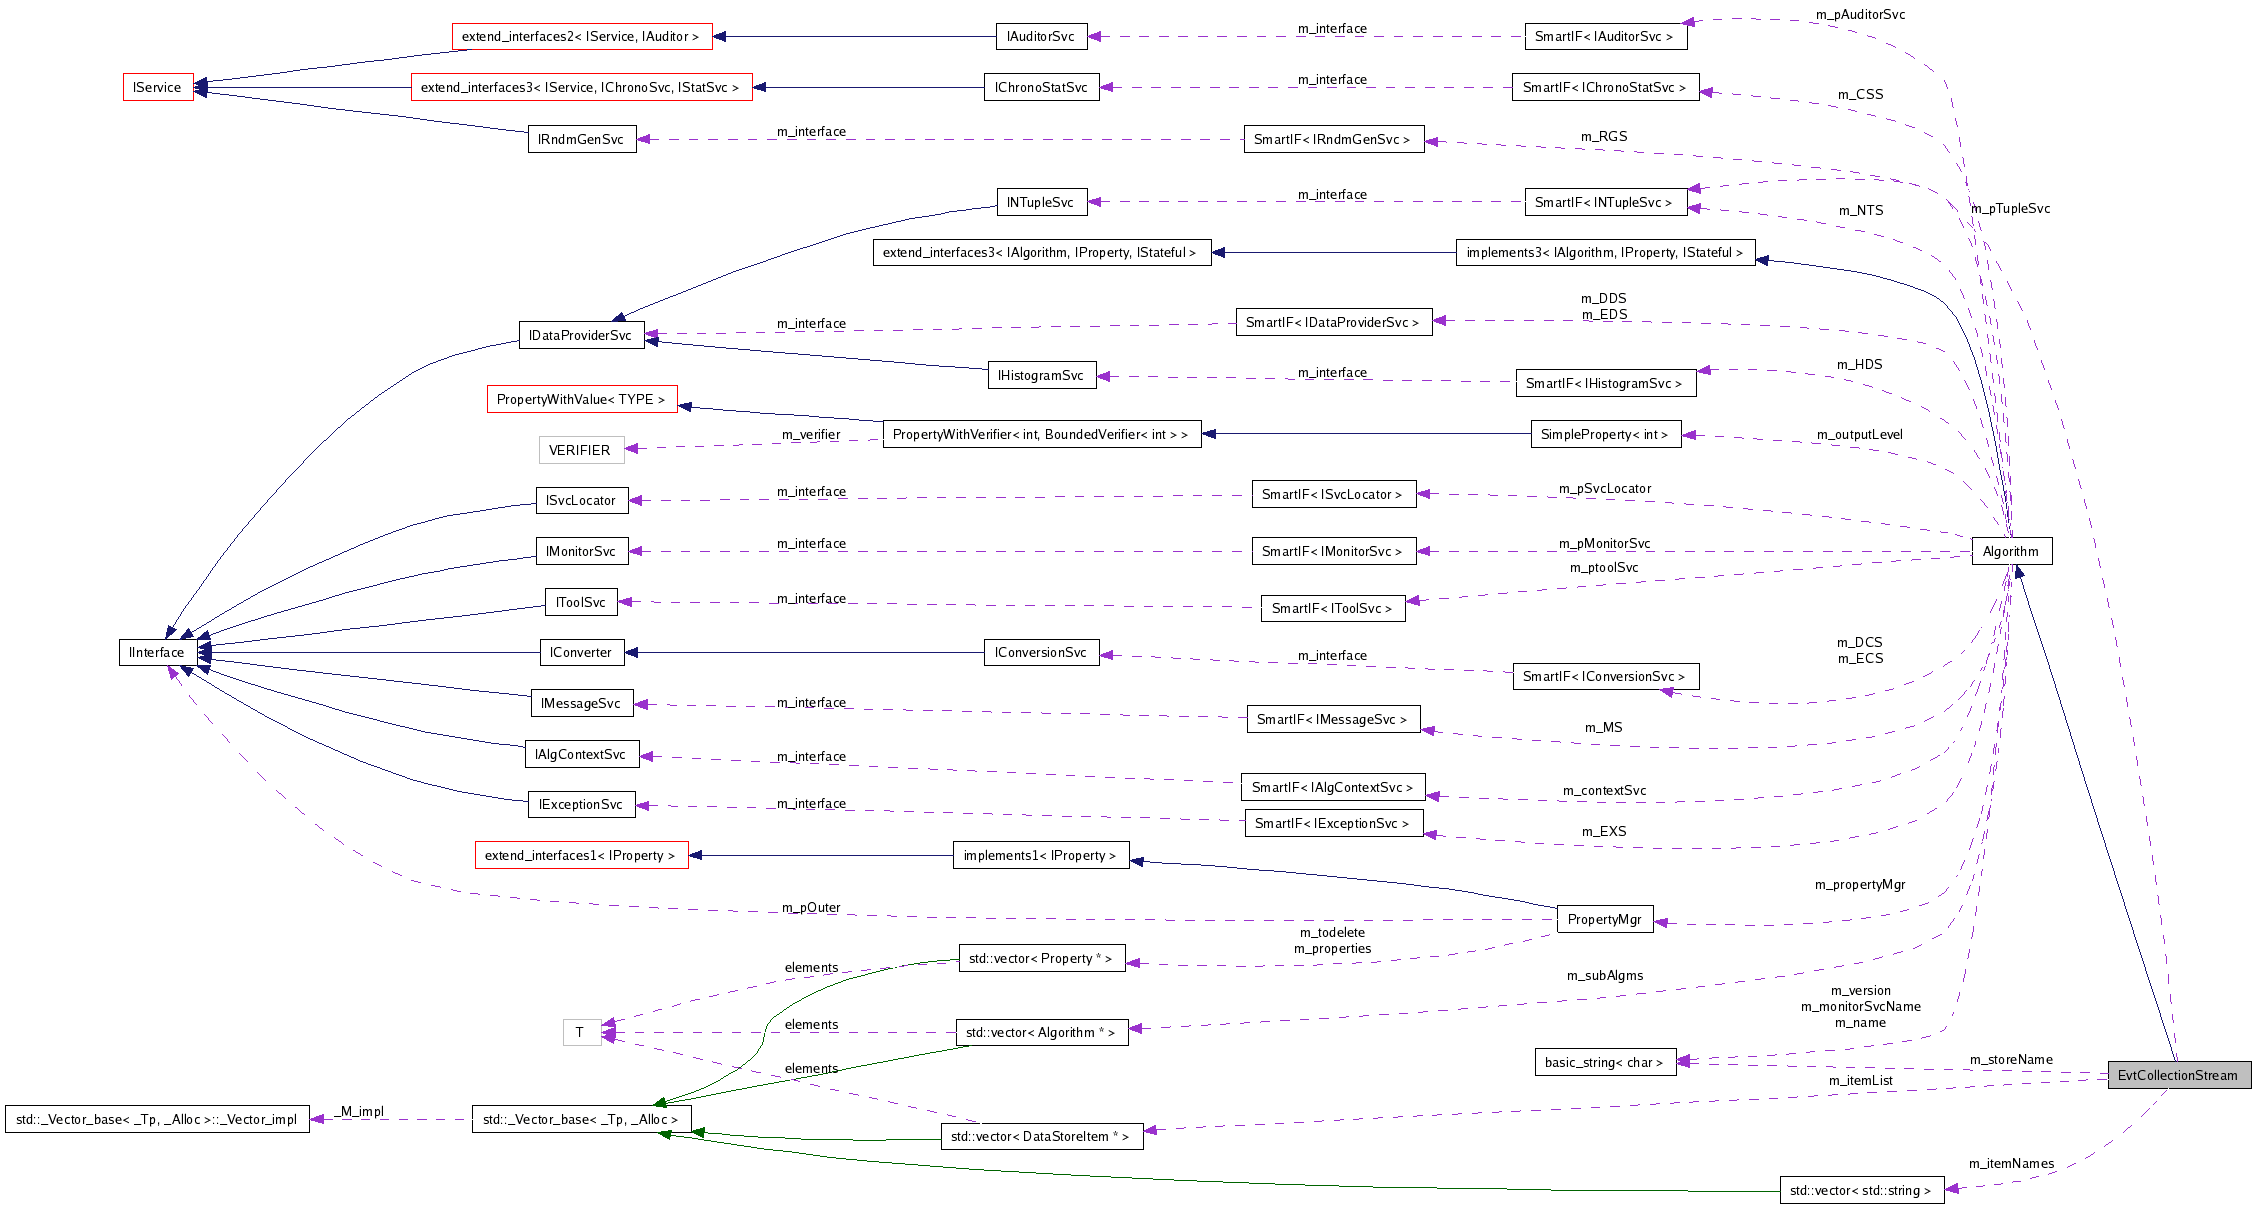The height and width of the screenshot is (1208, 2256).
Task: Select the IRndmGenSvc node
Action: (581, 139)
